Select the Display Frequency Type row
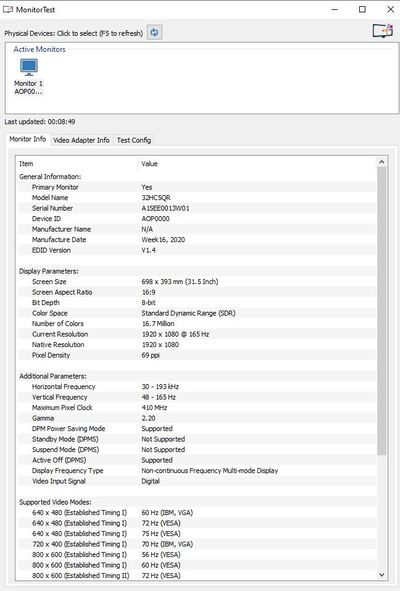This screenshot has width=400, height=591. coord(196,470)
